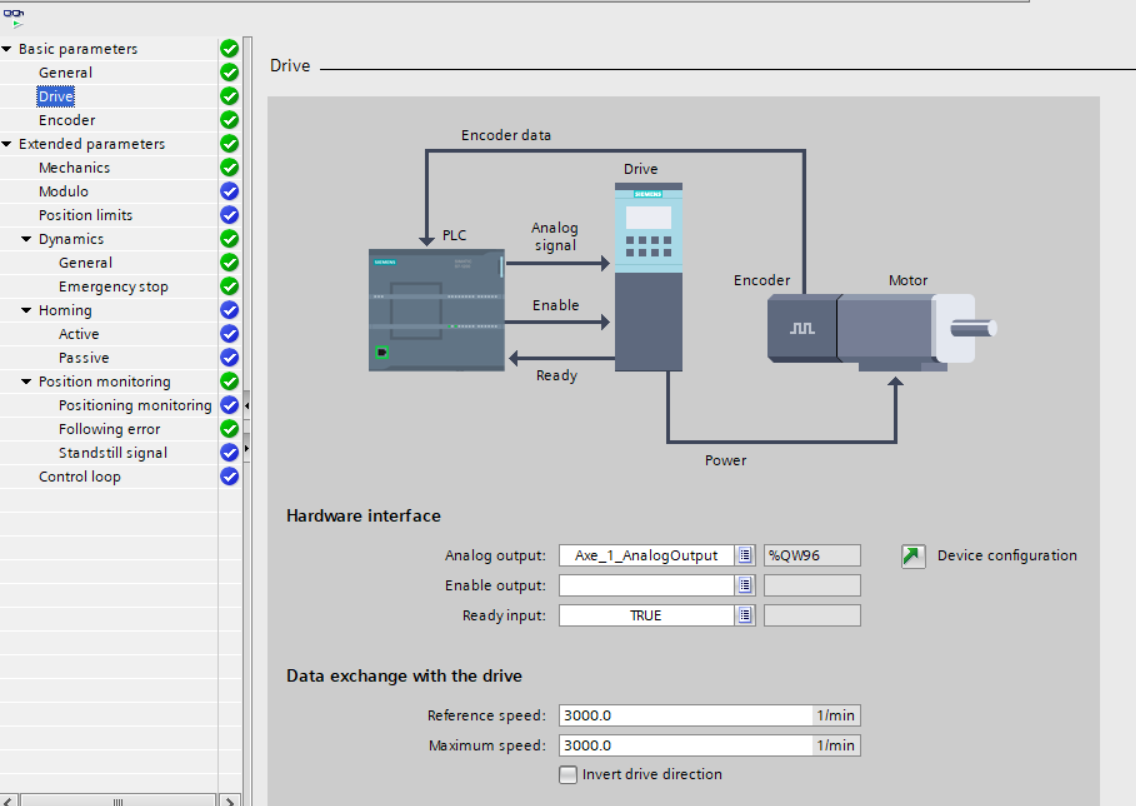This screenshot has width=1136, height=806.
Task: Click blue status checkmark next to Modulo
Action: pyautogui.click(x=229, y=192)
